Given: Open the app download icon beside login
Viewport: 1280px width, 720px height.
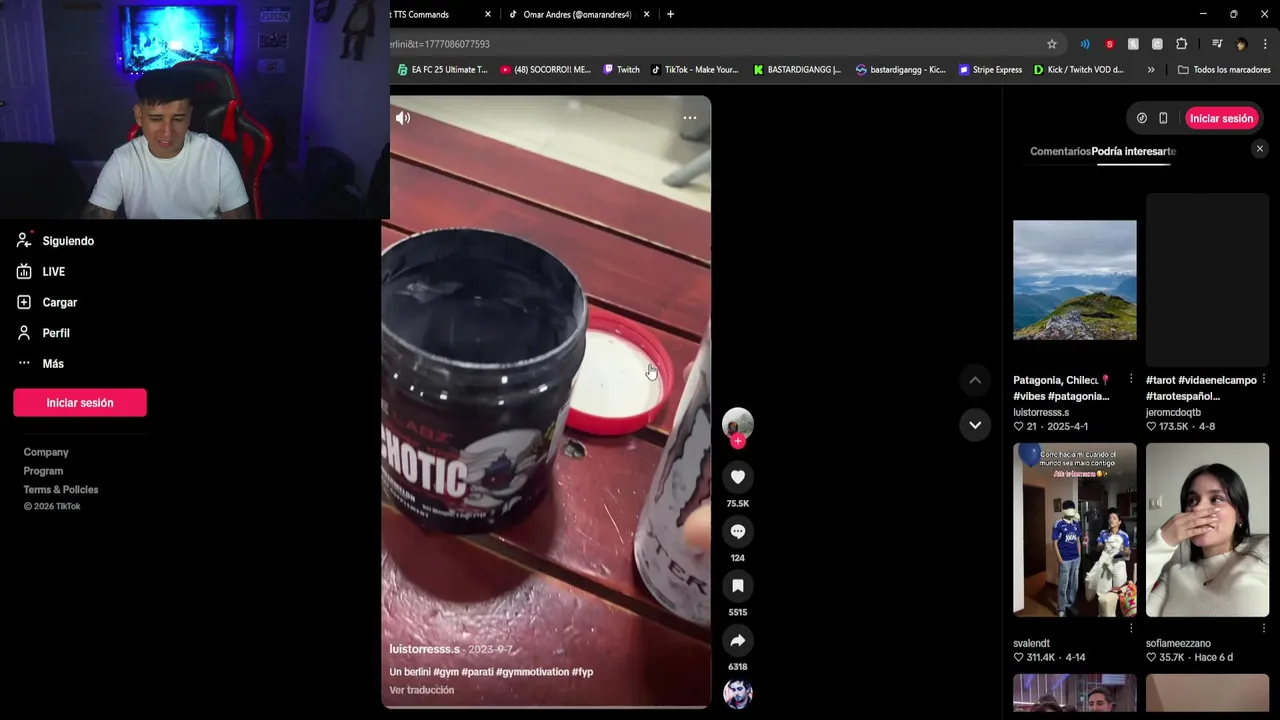Looking at the screenshot, I should pyautogui.click(x=1142, y=118).
